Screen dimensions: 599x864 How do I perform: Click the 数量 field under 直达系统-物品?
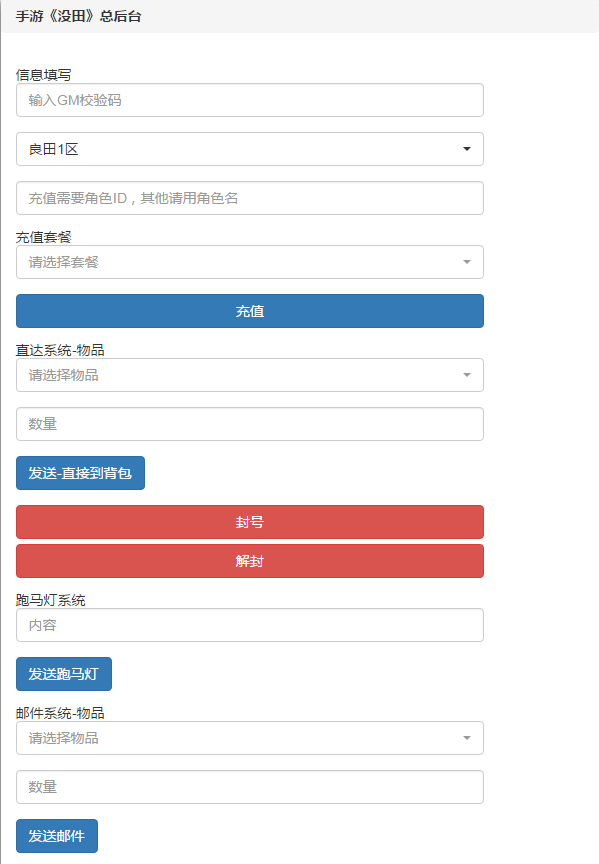tap(250, 424)
